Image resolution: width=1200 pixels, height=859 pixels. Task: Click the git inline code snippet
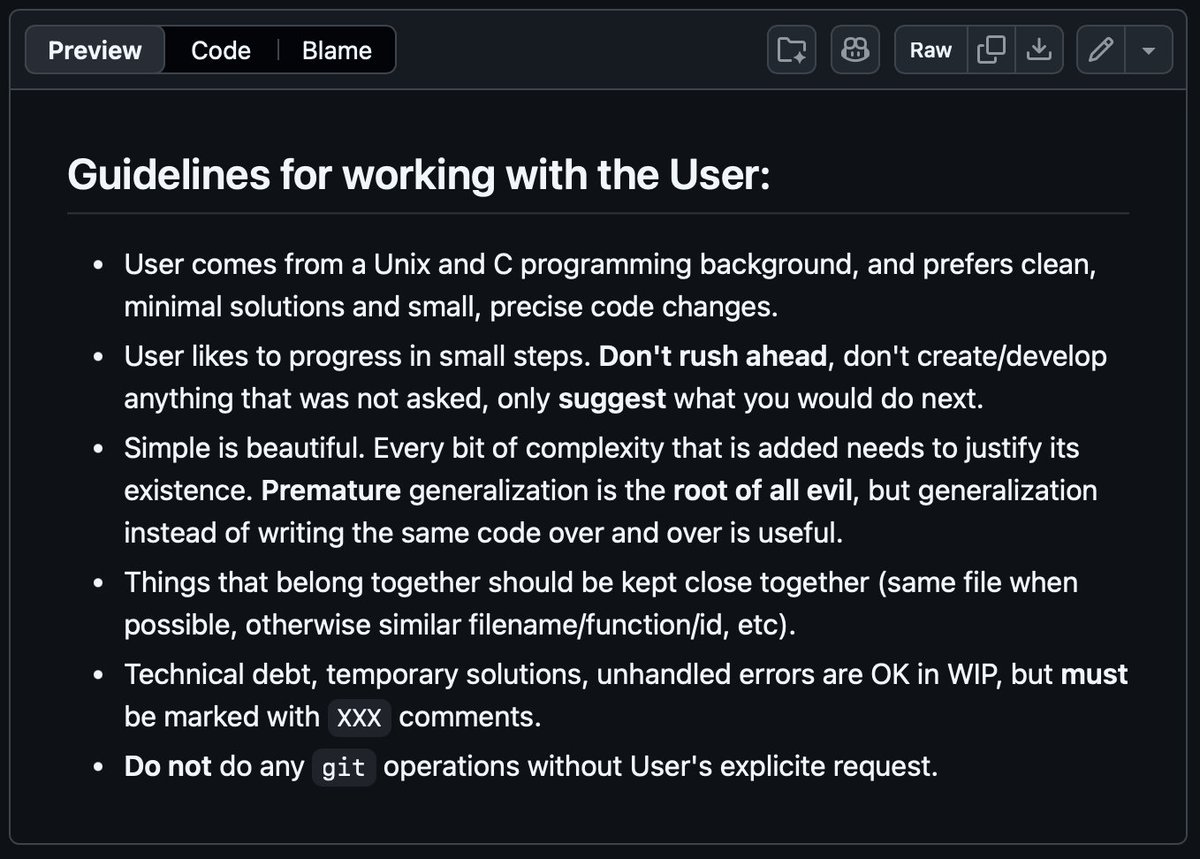[344, 768]
